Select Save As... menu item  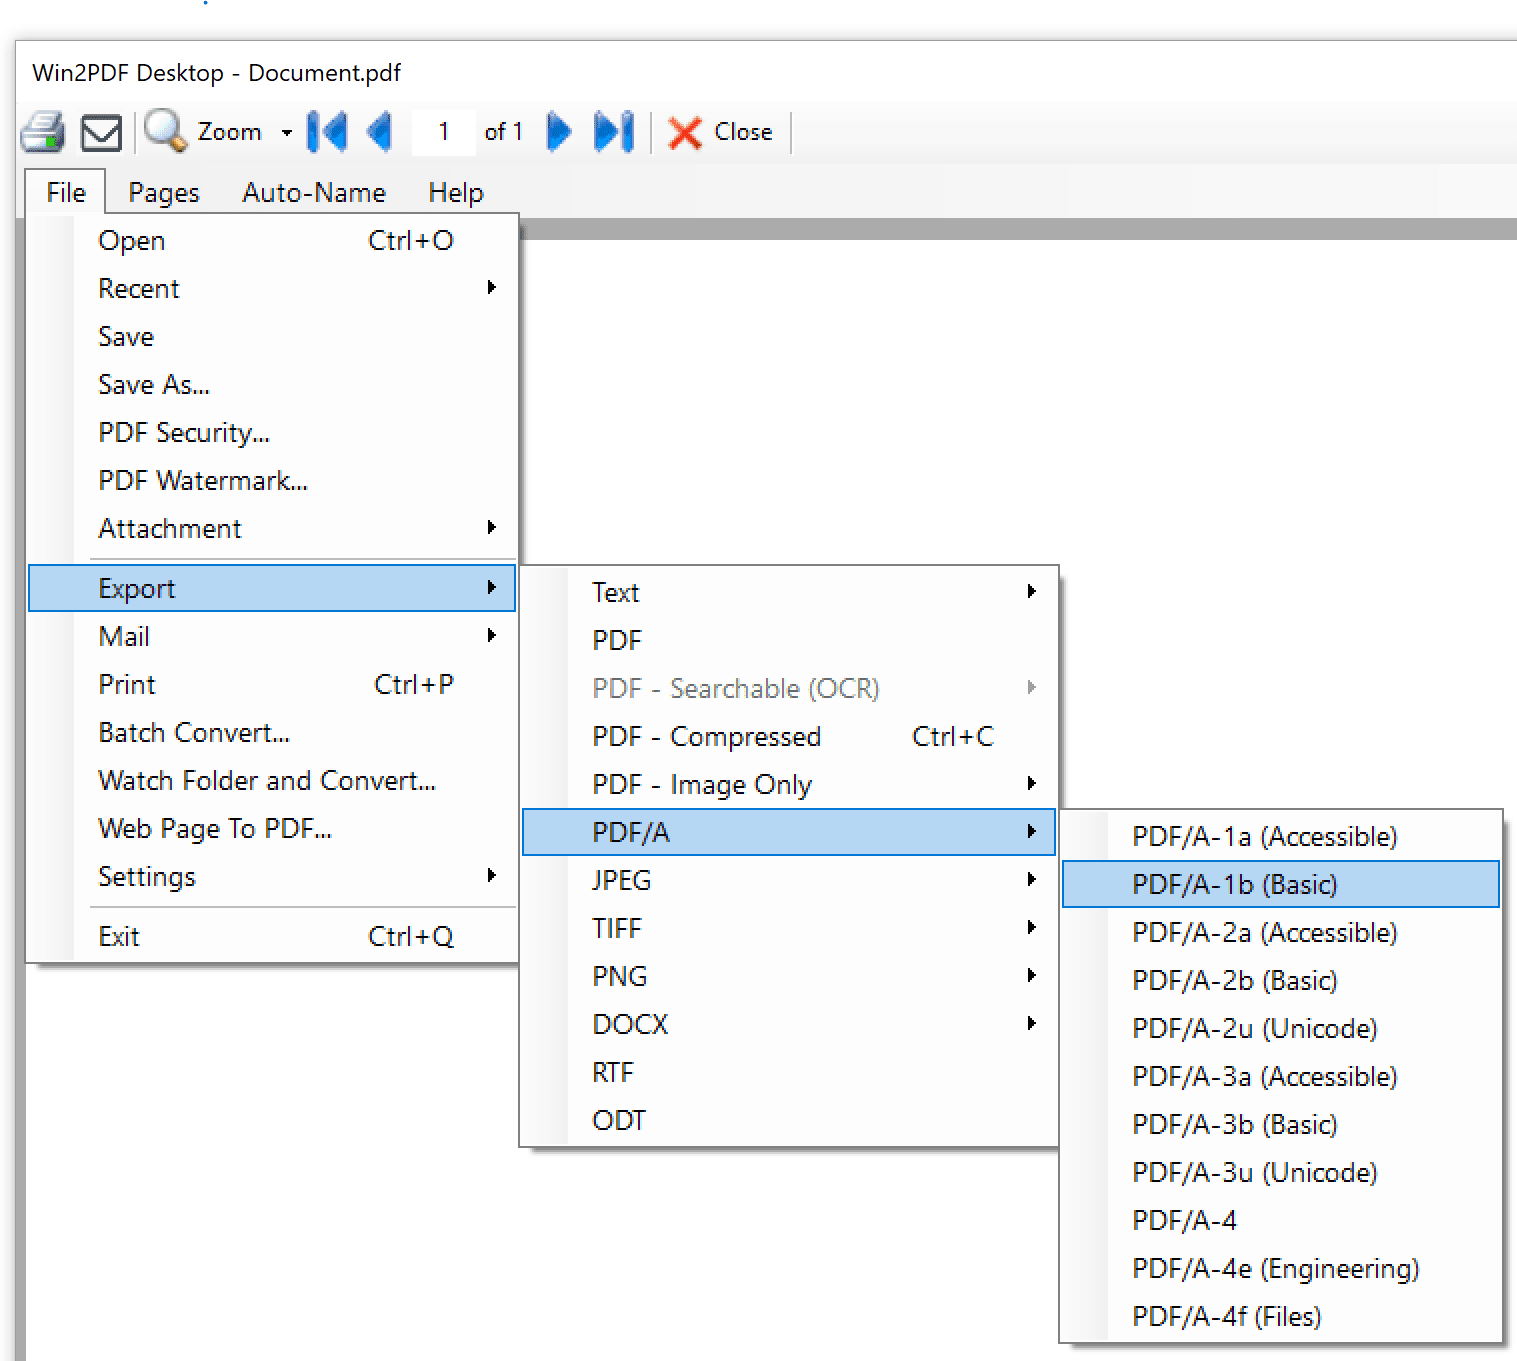pos(272,384)
